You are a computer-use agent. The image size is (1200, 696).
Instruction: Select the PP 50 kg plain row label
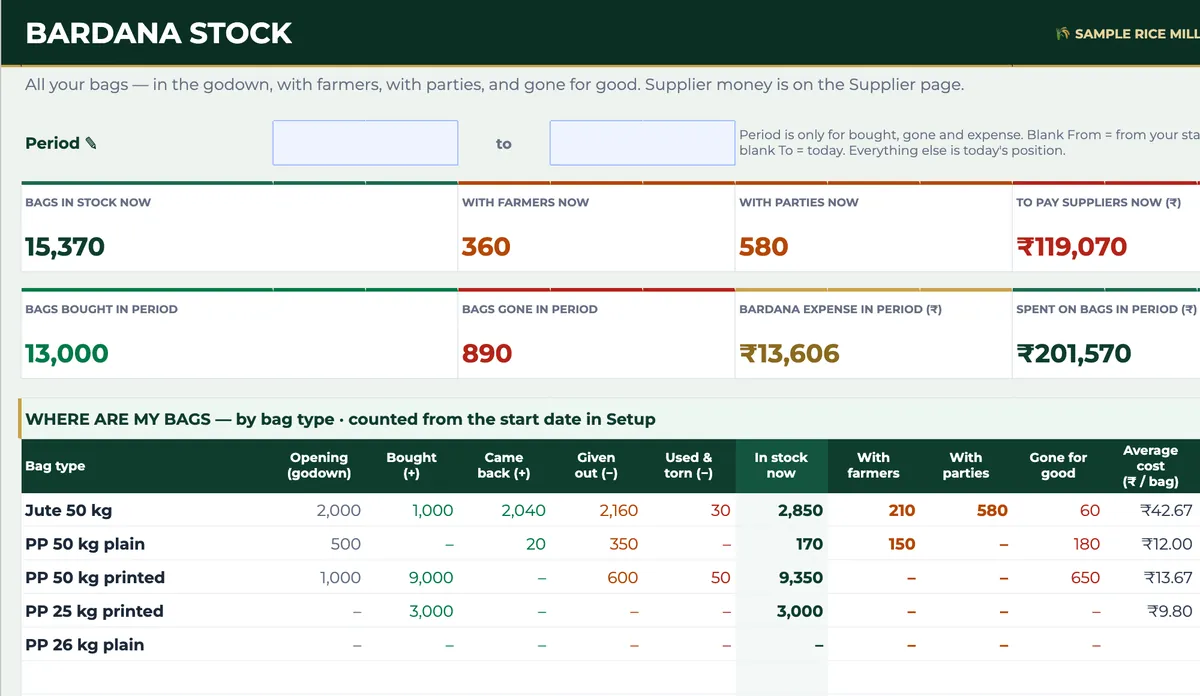[85, 544]
